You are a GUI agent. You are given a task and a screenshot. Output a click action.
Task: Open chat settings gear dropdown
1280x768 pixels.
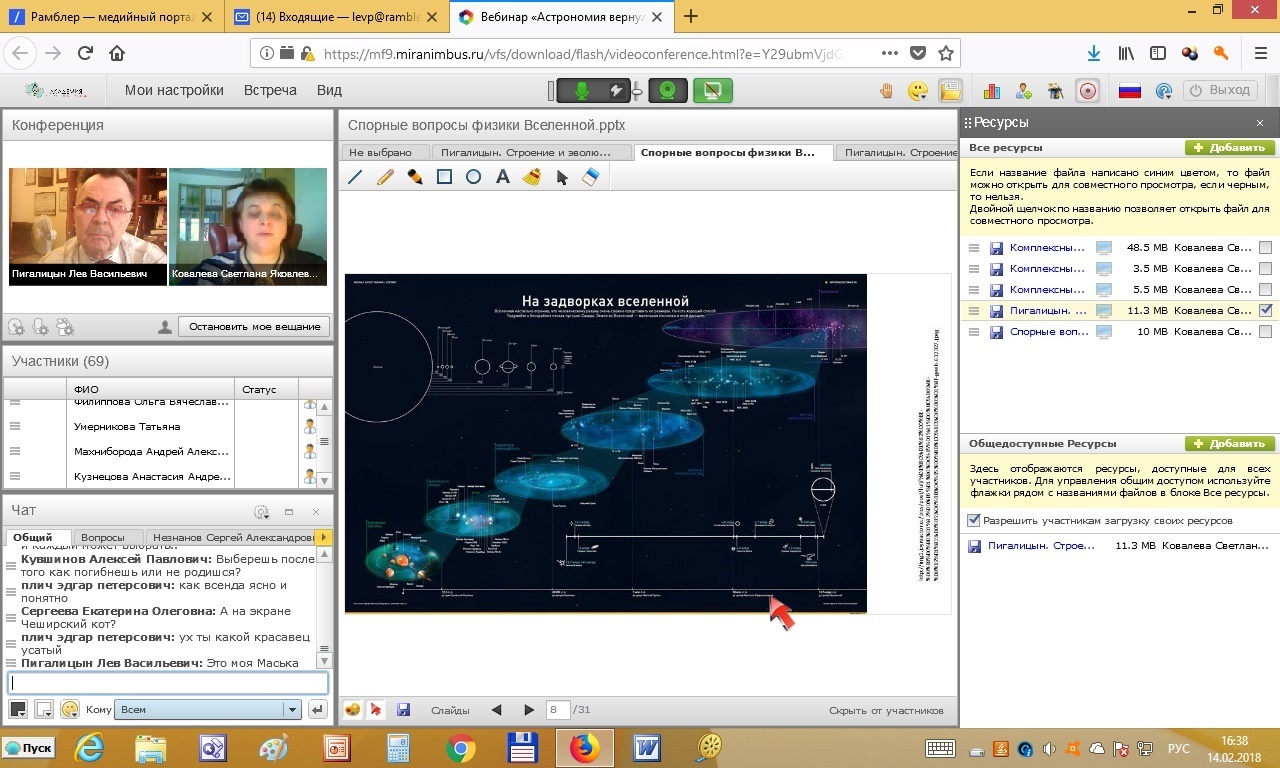coord(262,511)
